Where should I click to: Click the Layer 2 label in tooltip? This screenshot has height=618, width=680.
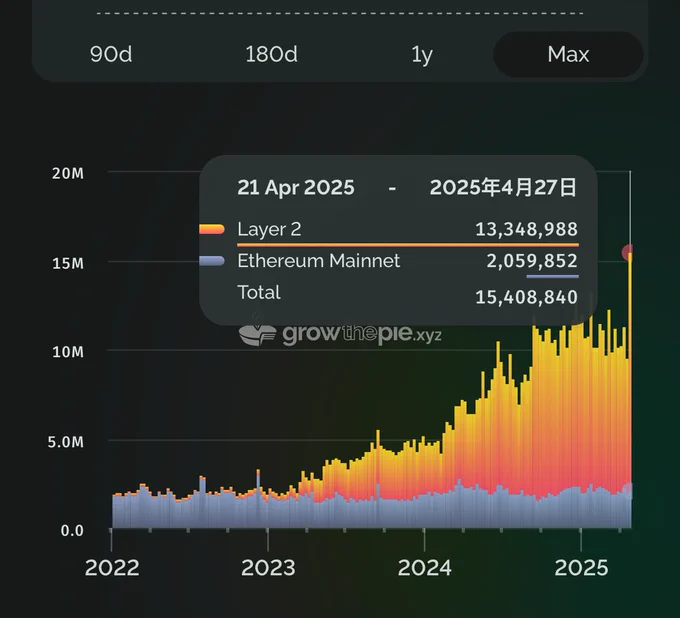pos(269,229)
